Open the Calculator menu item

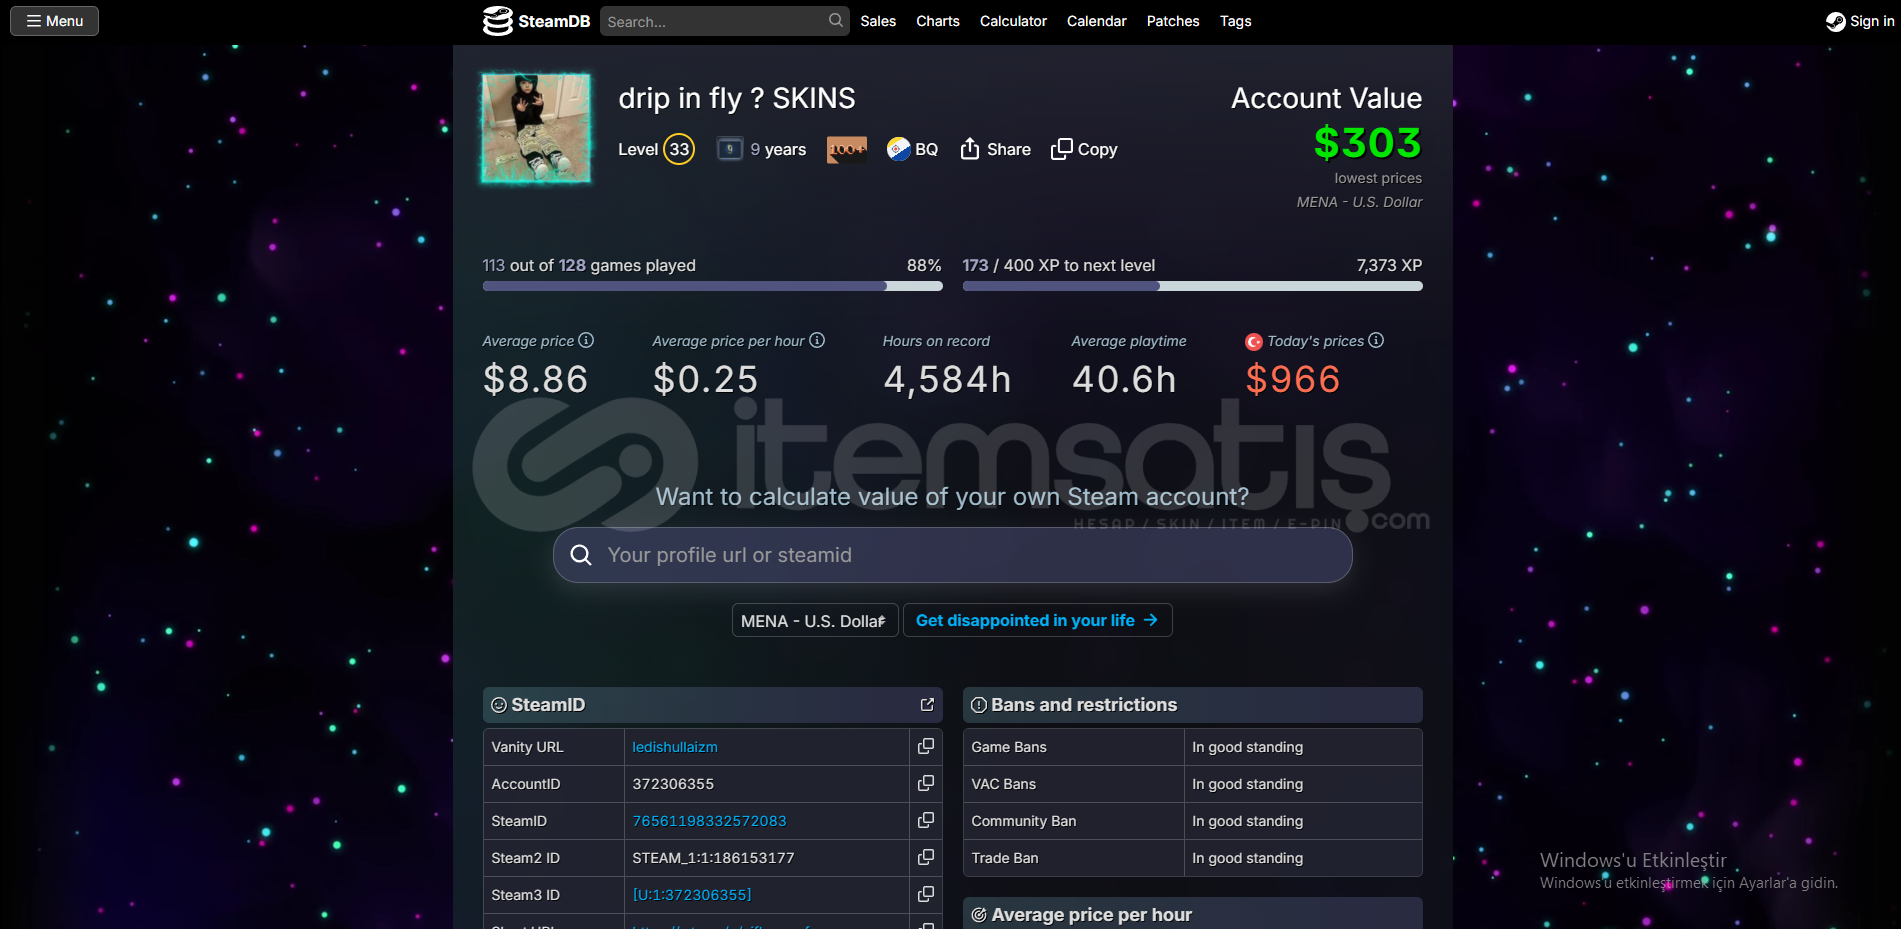click(x=1013, y=21)
